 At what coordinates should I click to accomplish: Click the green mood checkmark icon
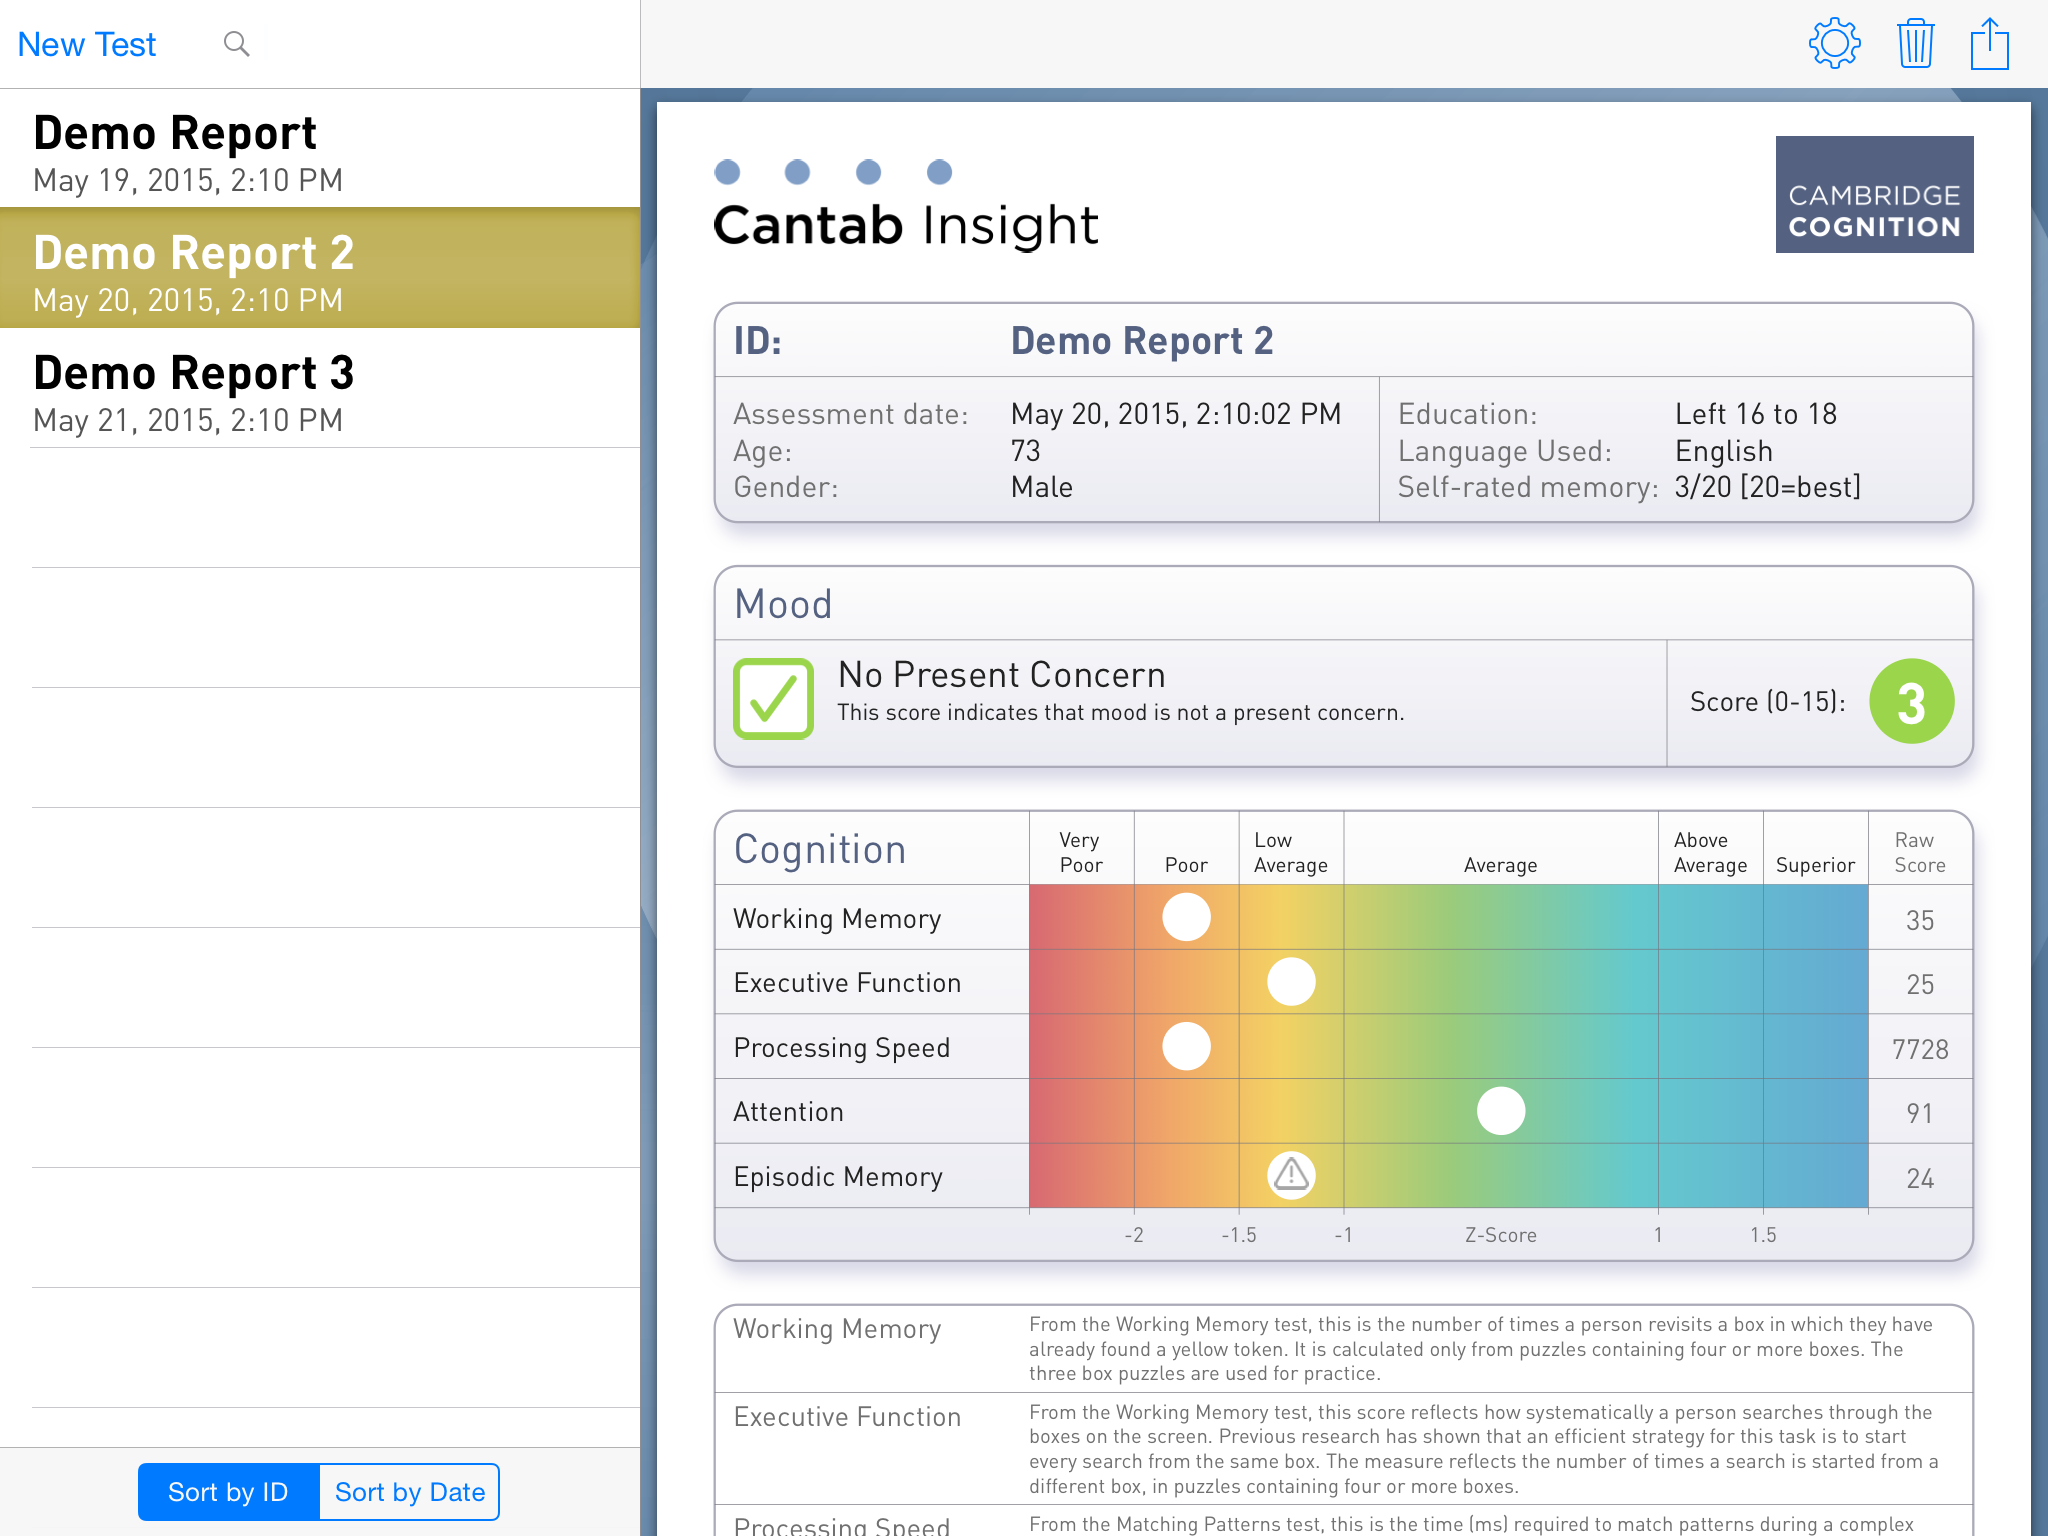pyautogui.click(x=773, y=699)
